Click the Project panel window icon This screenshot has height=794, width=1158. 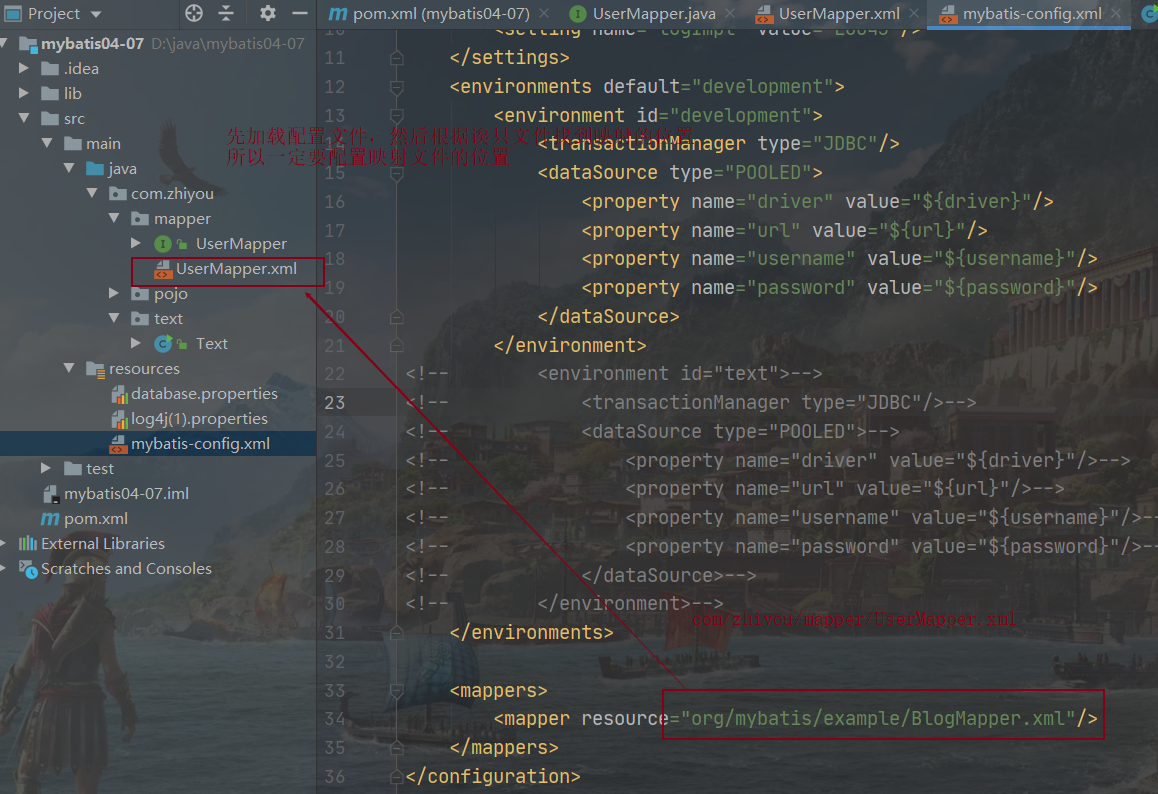click(x=13, y=13)
